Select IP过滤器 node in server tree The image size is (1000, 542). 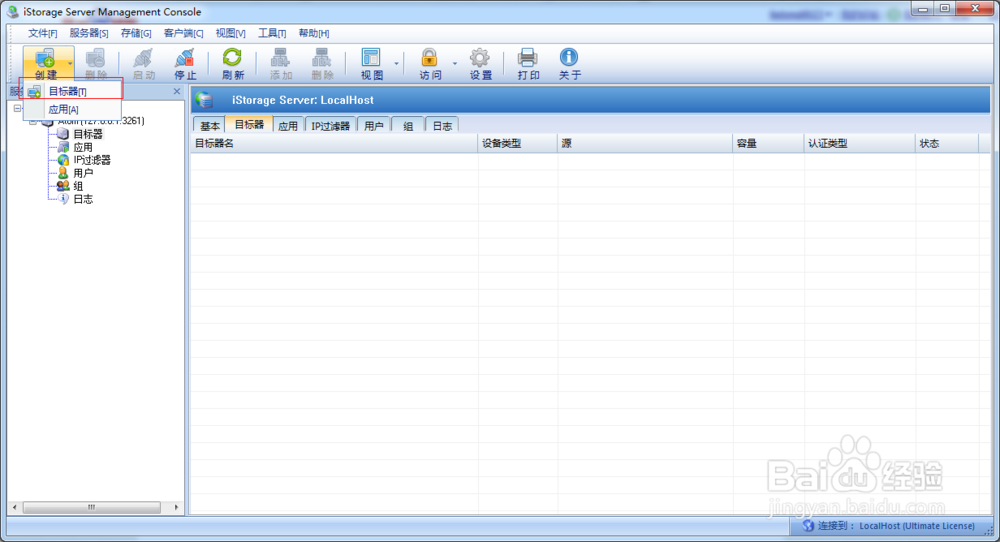point(92,160)
